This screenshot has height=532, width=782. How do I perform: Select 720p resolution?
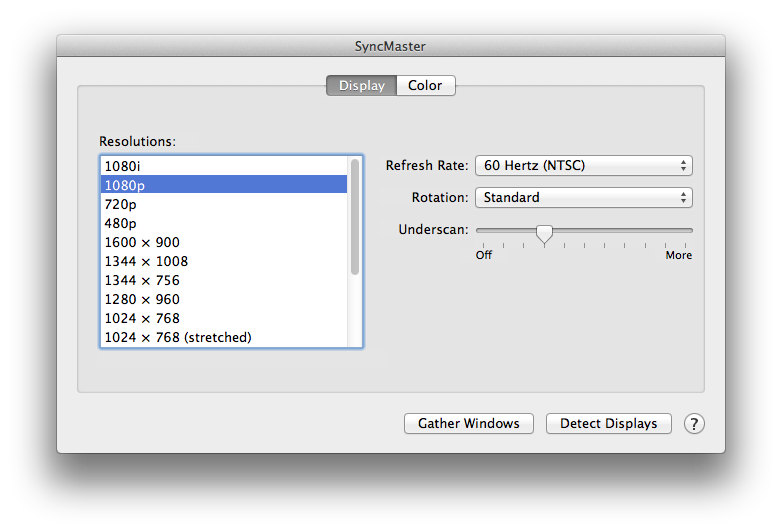[224, 204]
